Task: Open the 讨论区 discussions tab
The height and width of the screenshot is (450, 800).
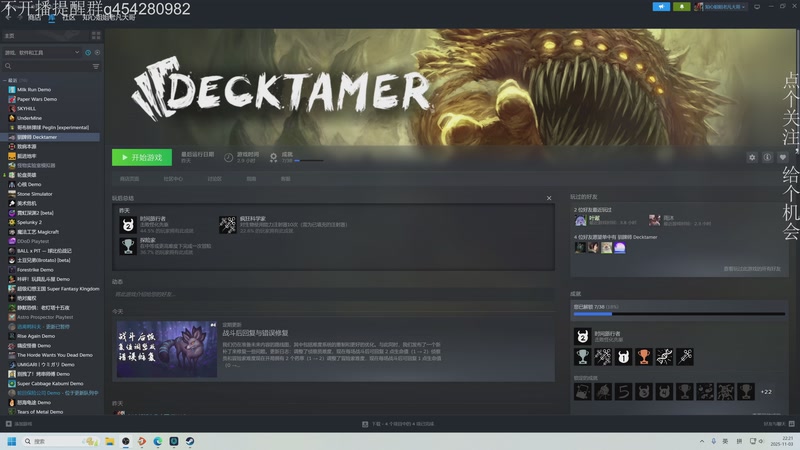Action: click(x=215, y=179)
